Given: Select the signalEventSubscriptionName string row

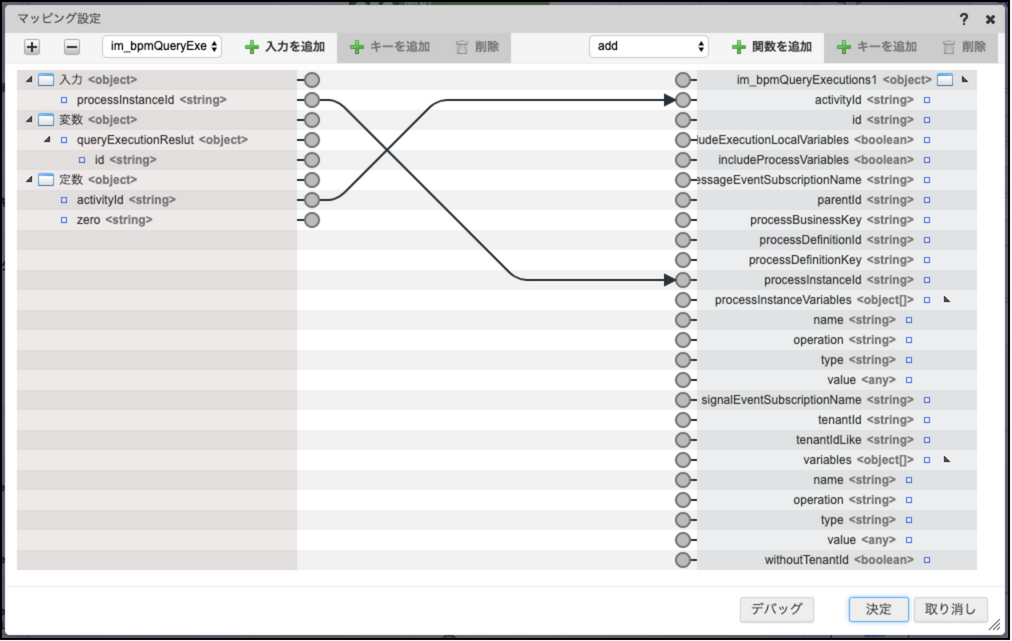Looking at the screenshot, I should (836, 400).
